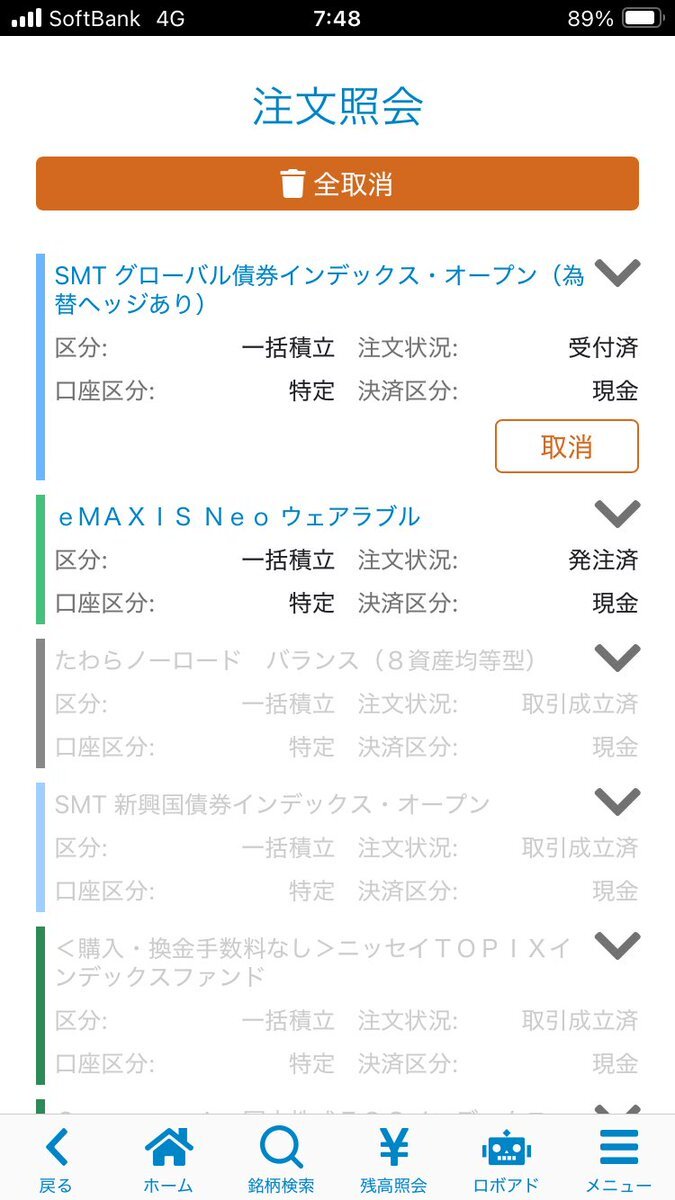Tap the 戻る back arrow icon
This screenshot has width=675, height=1200.
(x=57, y=1148)
